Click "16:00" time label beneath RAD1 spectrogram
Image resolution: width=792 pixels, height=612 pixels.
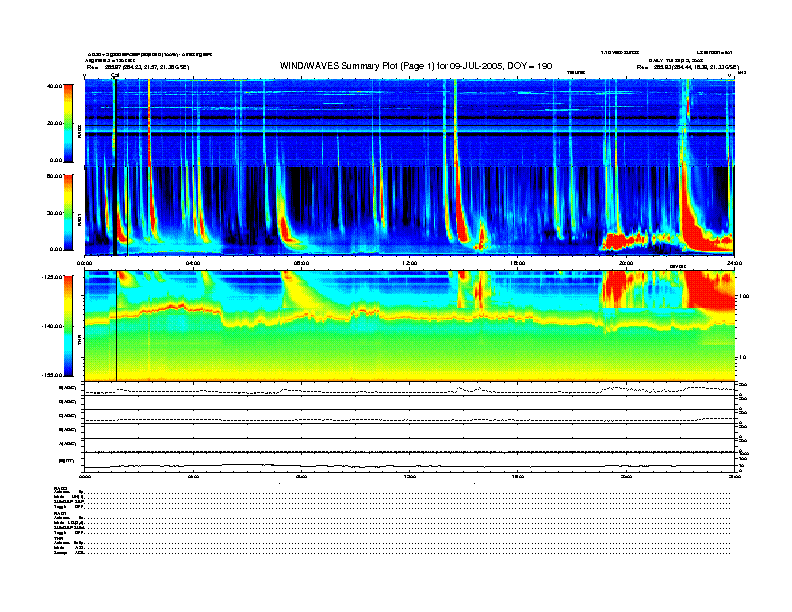tap(517, 263)
